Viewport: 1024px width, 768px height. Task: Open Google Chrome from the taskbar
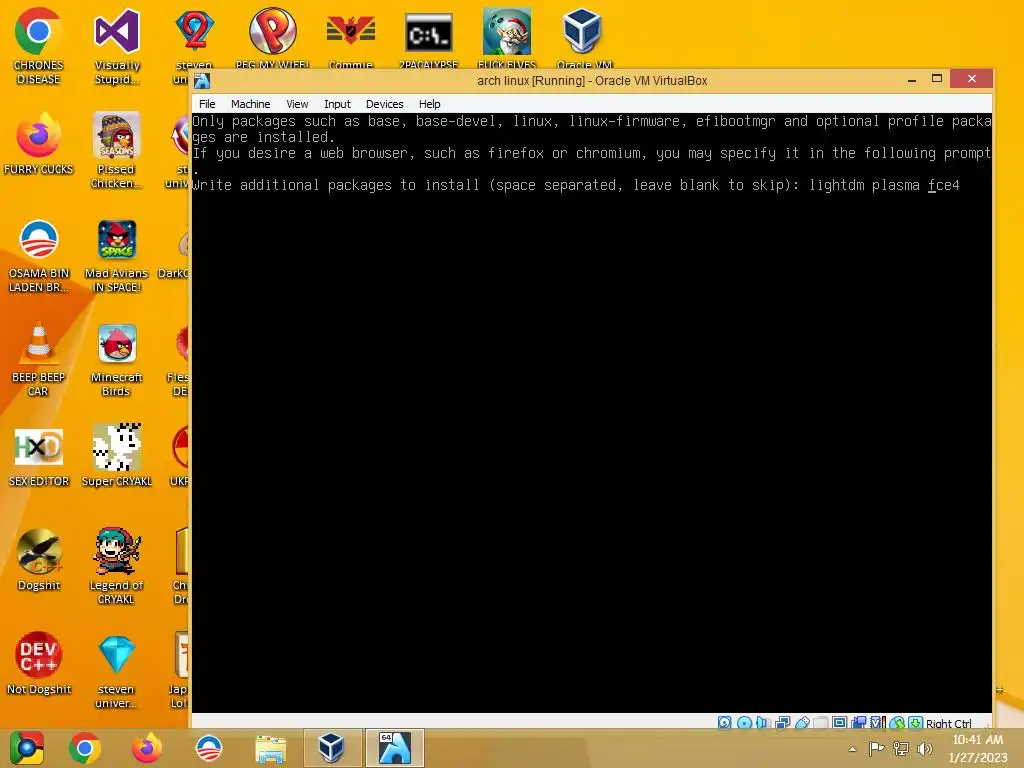pyautogui.click(x=85, y=748)
